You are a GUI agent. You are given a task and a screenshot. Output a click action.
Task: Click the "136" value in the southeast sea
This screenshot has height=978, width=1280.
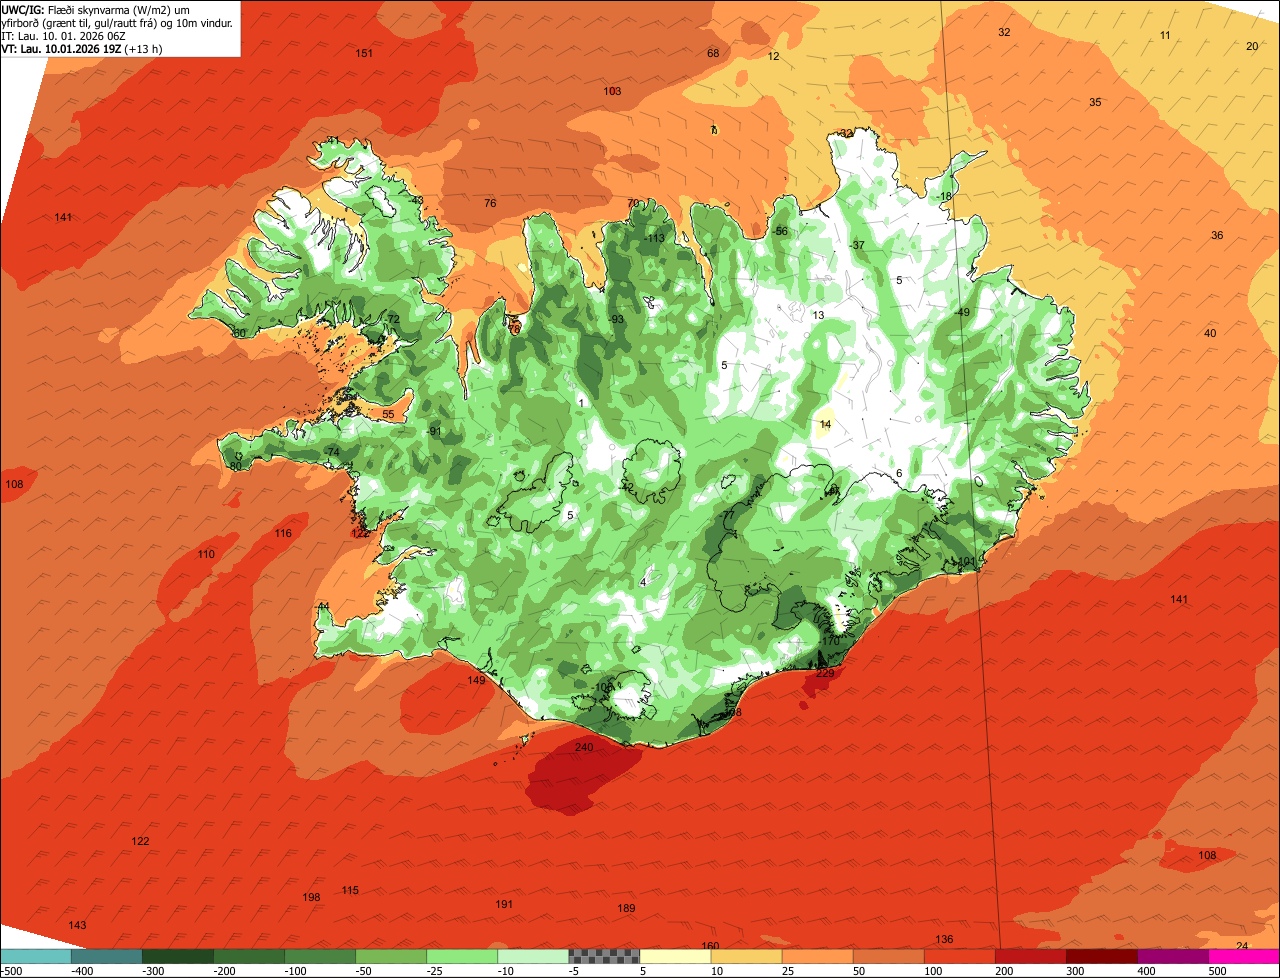(944, 939)
